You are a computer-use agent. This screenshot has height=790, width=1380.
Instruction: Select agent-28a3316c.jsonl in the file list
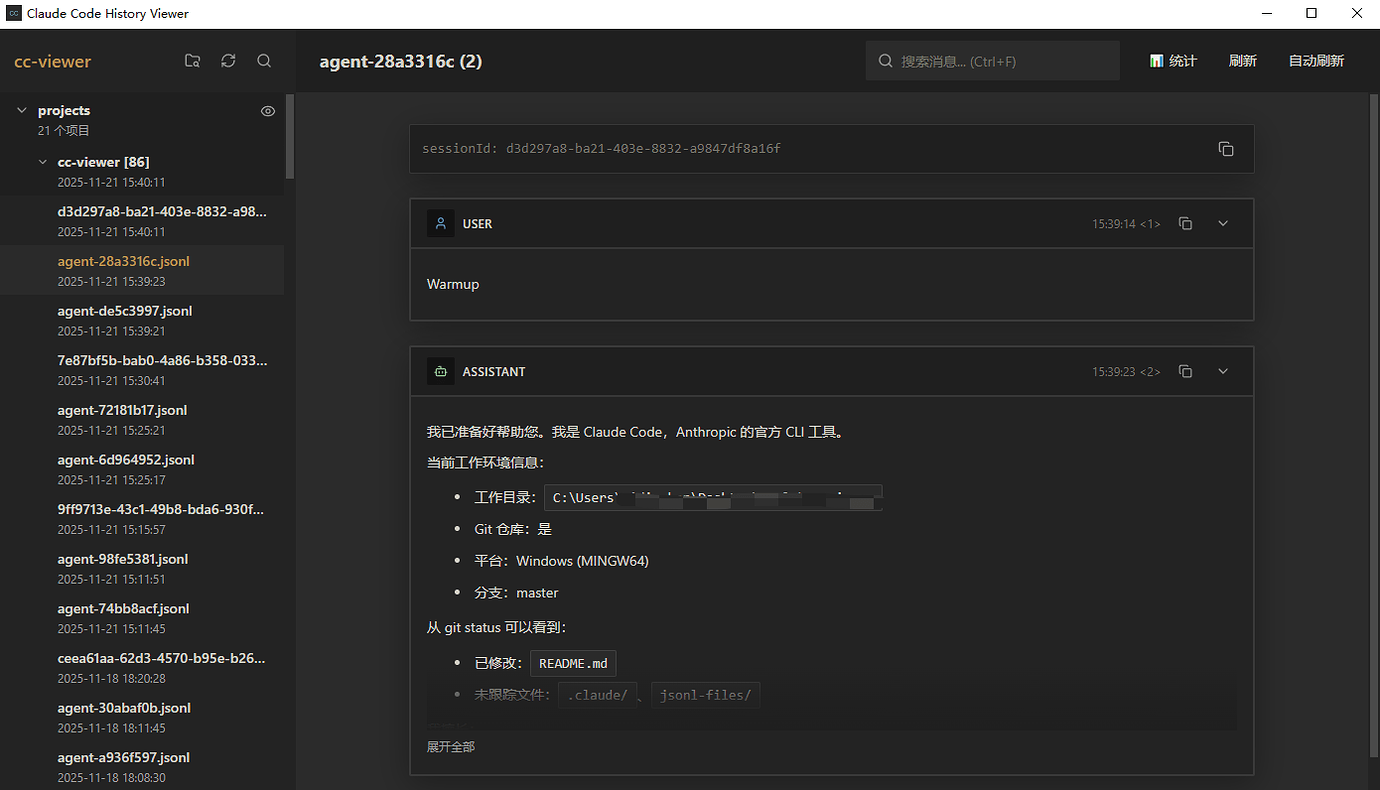click(142, 271)
